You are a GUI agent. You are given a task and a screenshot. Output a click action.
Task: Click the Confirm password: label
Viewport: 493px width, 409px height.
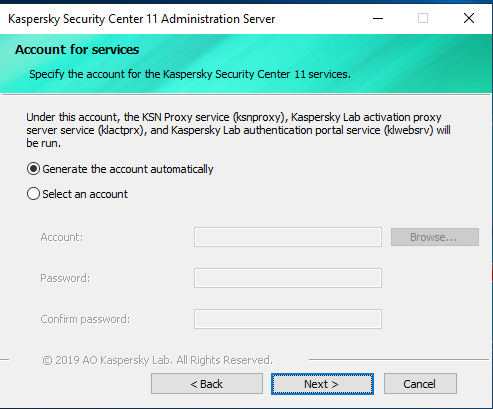click(x=85, y=319)
